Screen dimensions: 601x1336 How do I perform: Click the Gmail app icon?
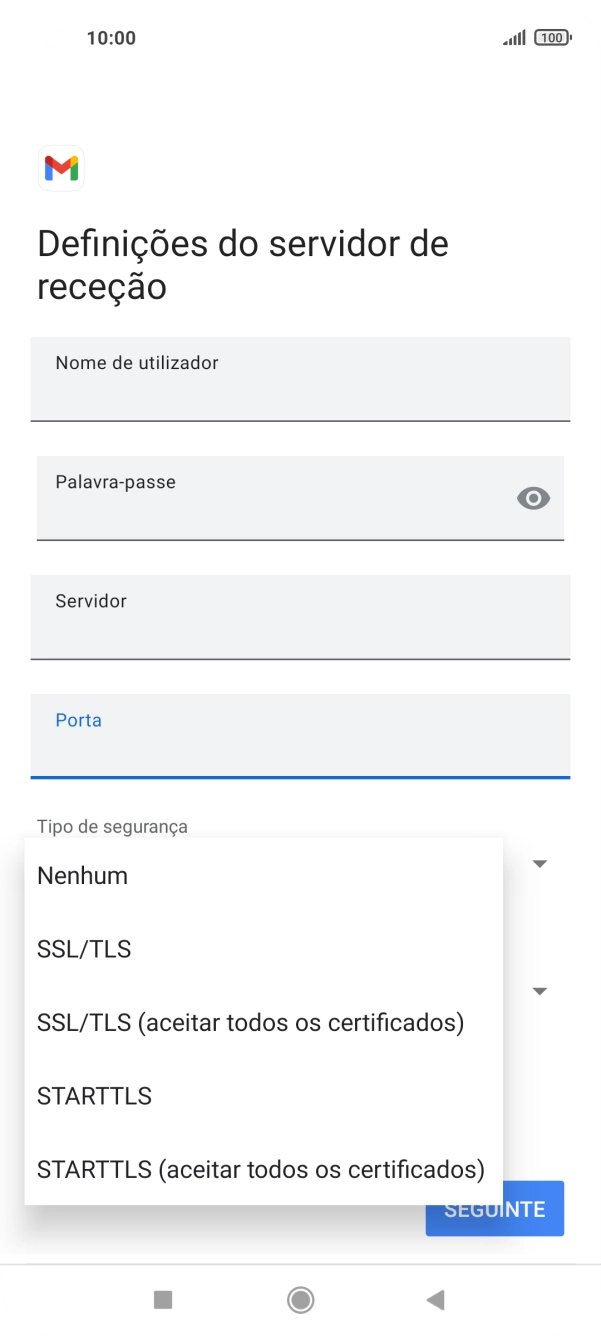click(61, 168)
